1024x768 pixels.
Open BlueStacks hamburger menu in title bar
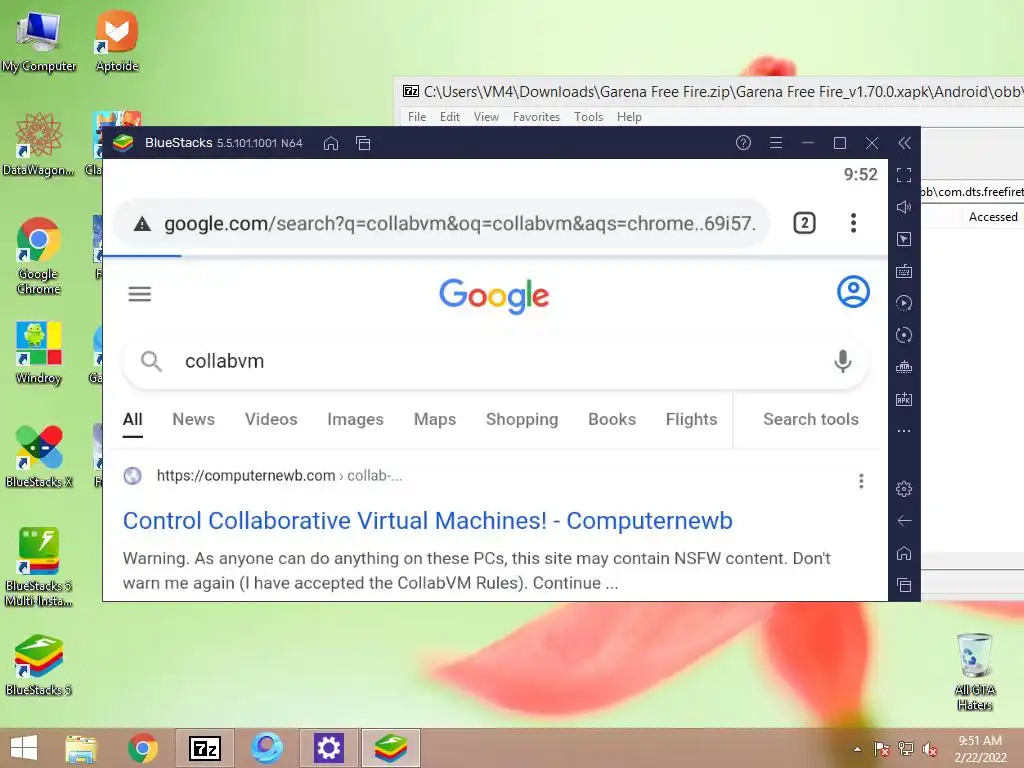(776, 143)
